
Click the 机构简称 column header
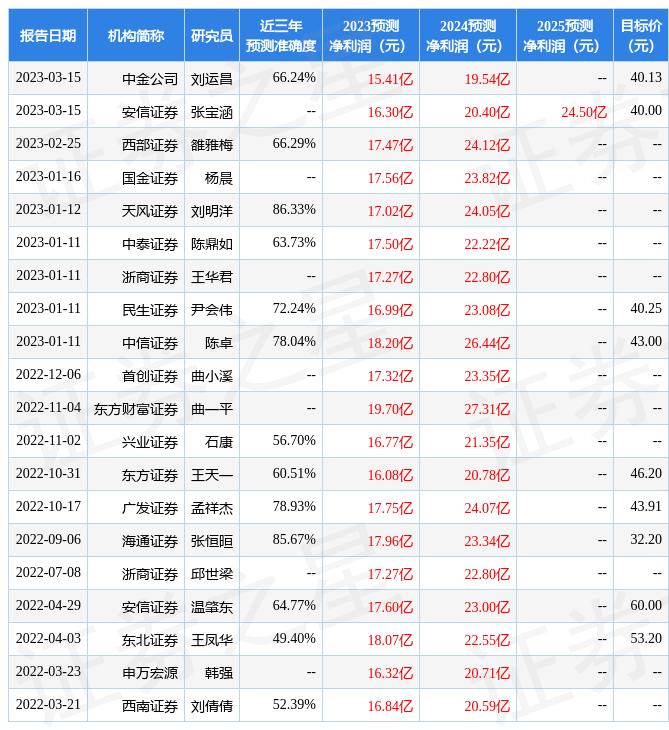(x=136, y=36)
